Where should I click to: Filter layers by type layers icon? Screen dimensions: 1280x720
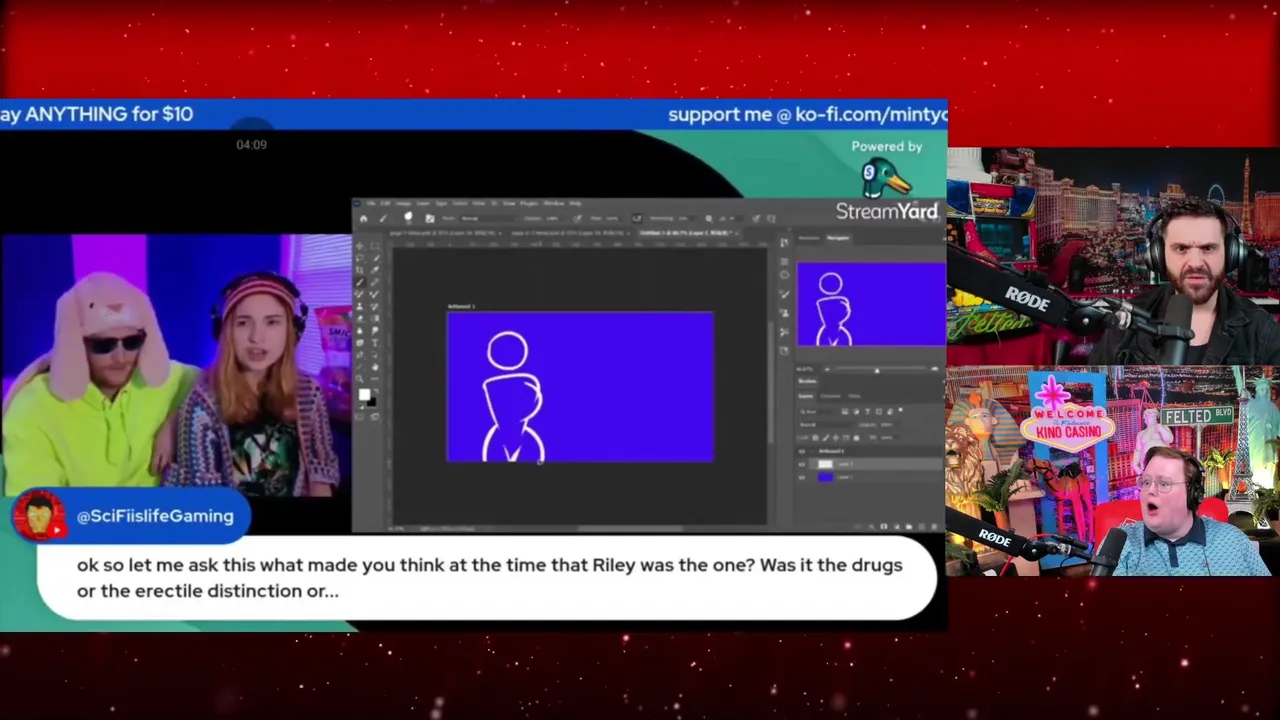point(867,411)
